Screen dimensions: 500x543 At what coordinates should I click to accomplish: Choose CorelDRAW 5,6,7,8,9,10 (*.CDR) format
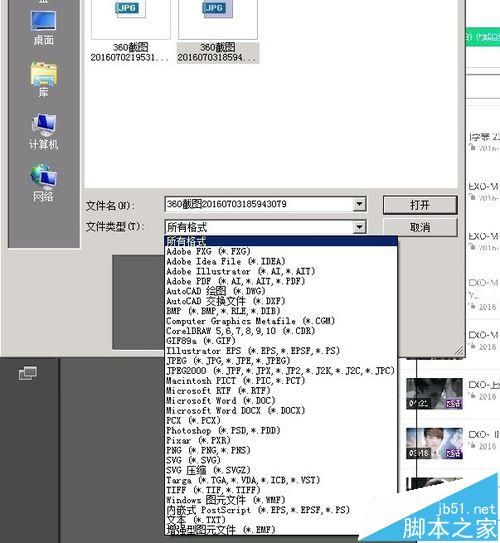pos(281,331)
